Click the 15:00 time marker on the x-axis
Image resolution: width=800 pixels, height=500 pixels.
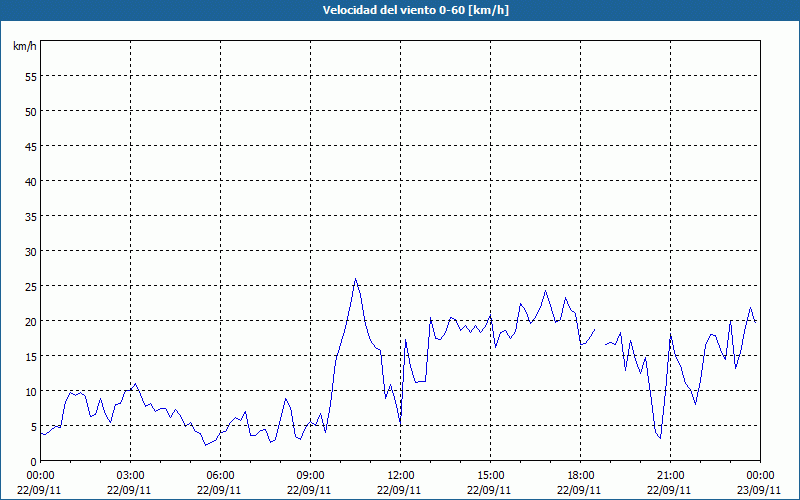coord(490,475)
